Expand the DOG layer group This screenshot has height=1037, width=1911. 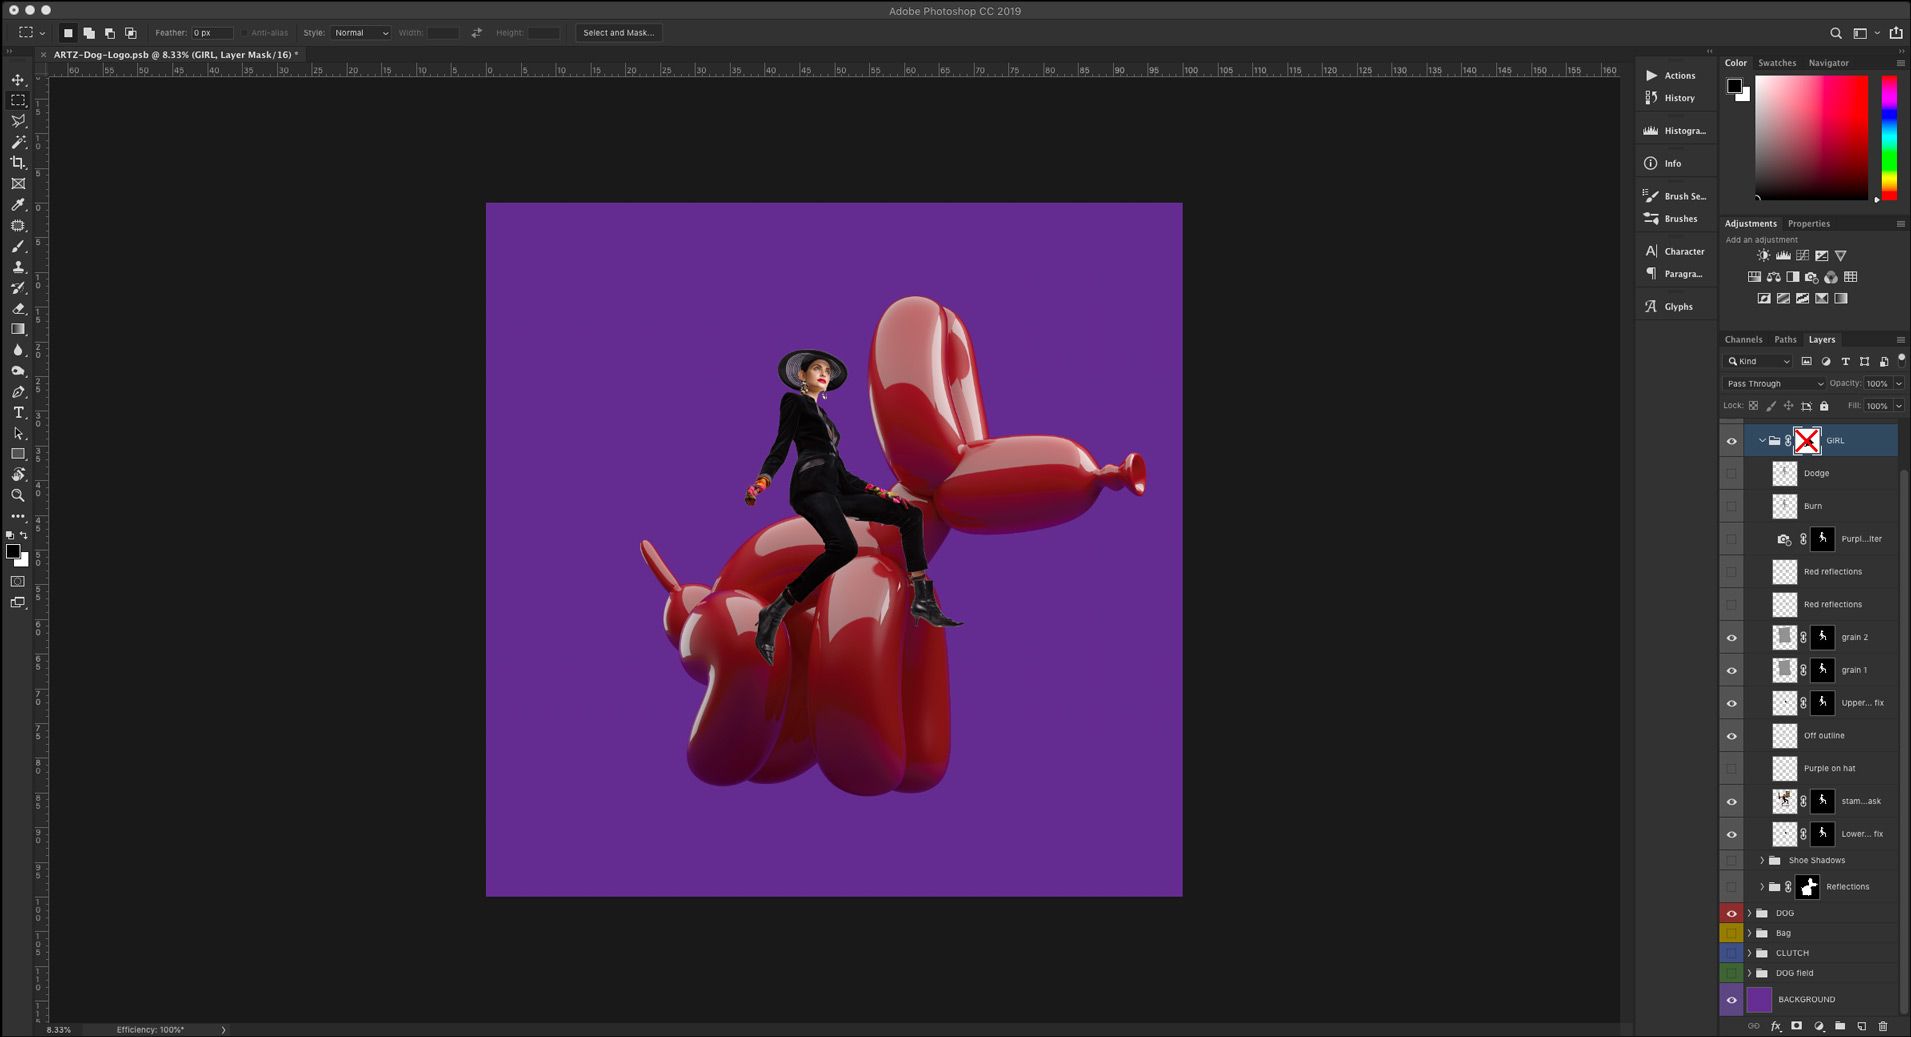(x=1749, y=913)
